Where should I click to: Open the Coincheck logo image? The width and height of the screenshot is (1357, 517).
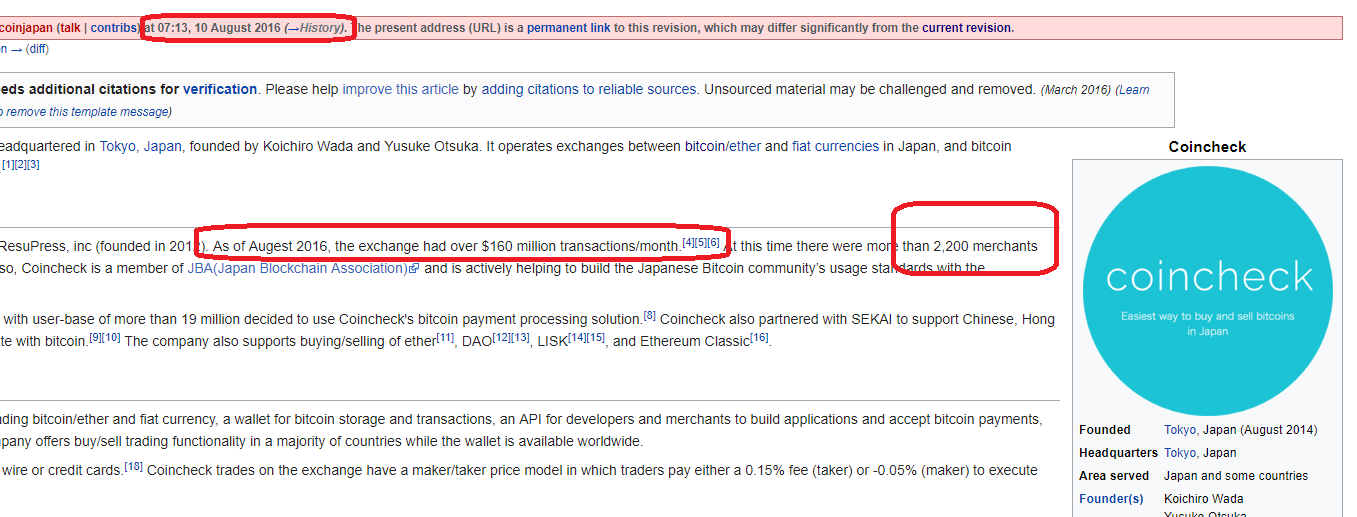[x=1207, y=290]
